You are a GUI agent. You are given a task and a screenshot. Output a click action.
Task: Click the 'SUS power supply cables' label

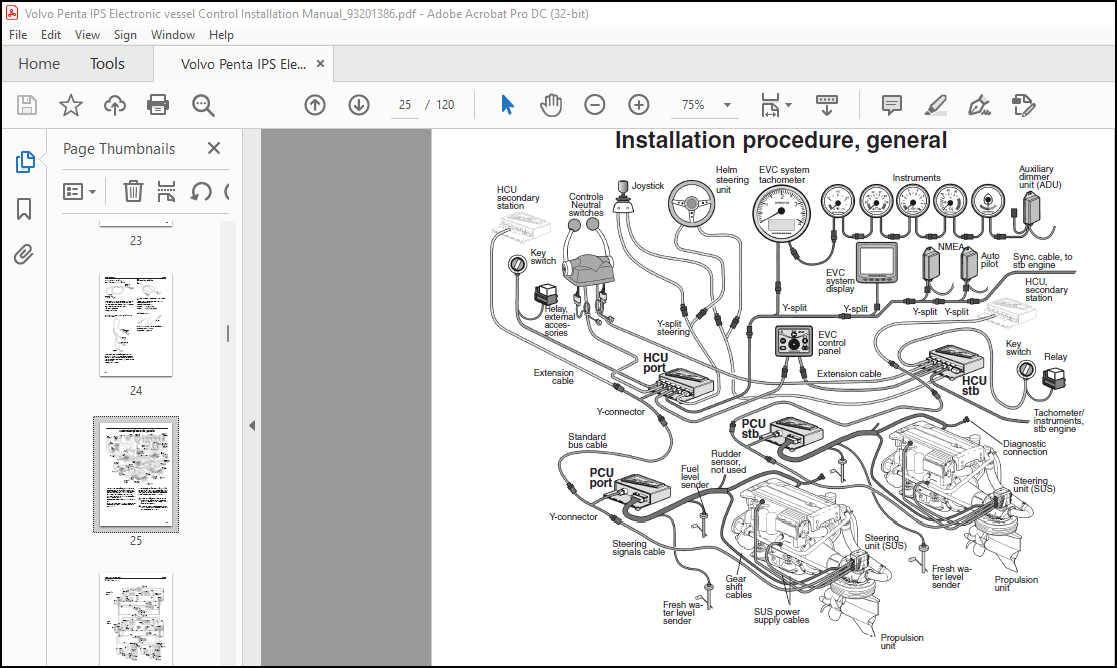[x=781, y=616]
